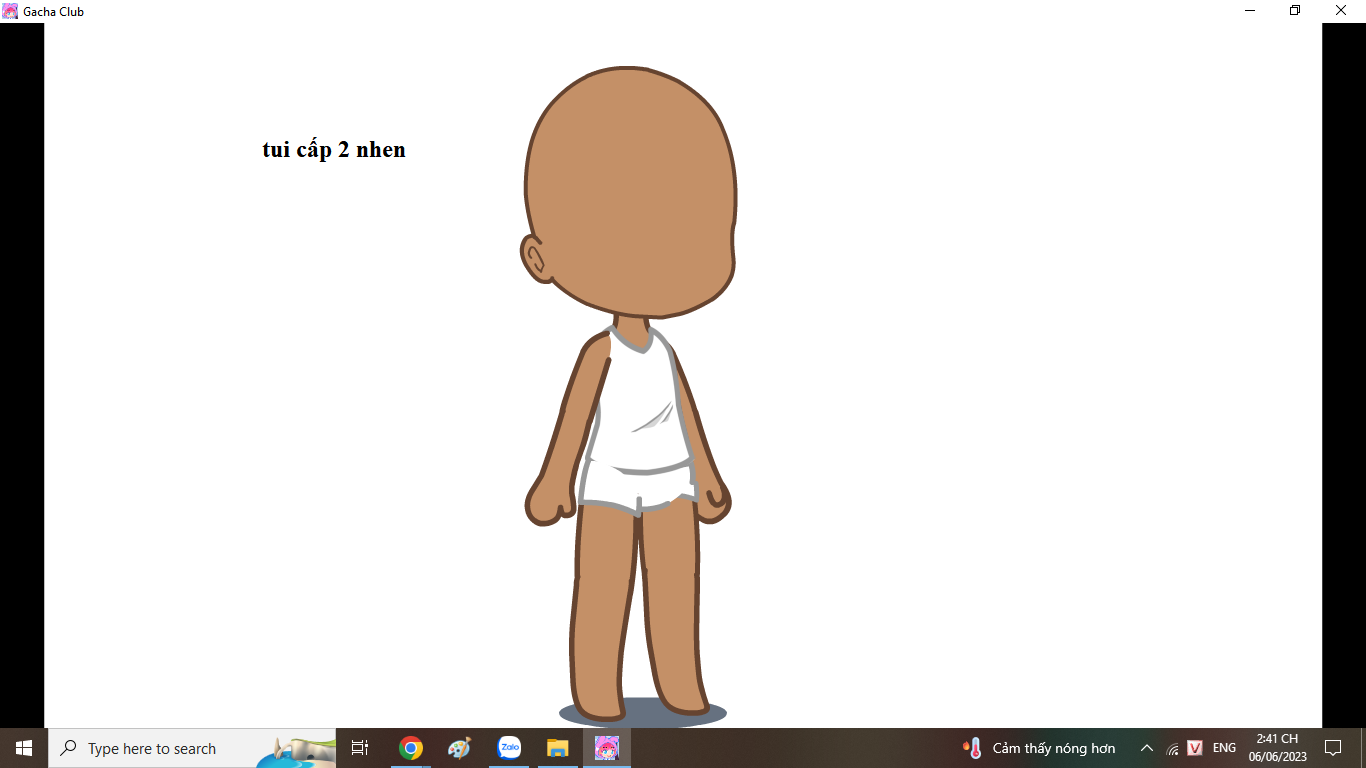Click the Gacha Club title bar icon
1366x768 pixels.
(x=10, y=11)
